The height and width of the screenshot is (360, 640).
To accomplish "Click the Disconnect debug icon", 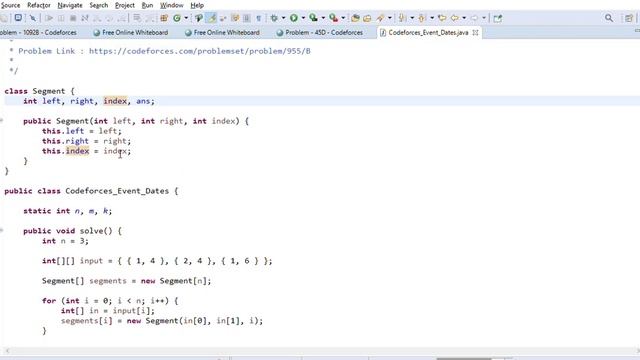I will [x=85, y=18].
